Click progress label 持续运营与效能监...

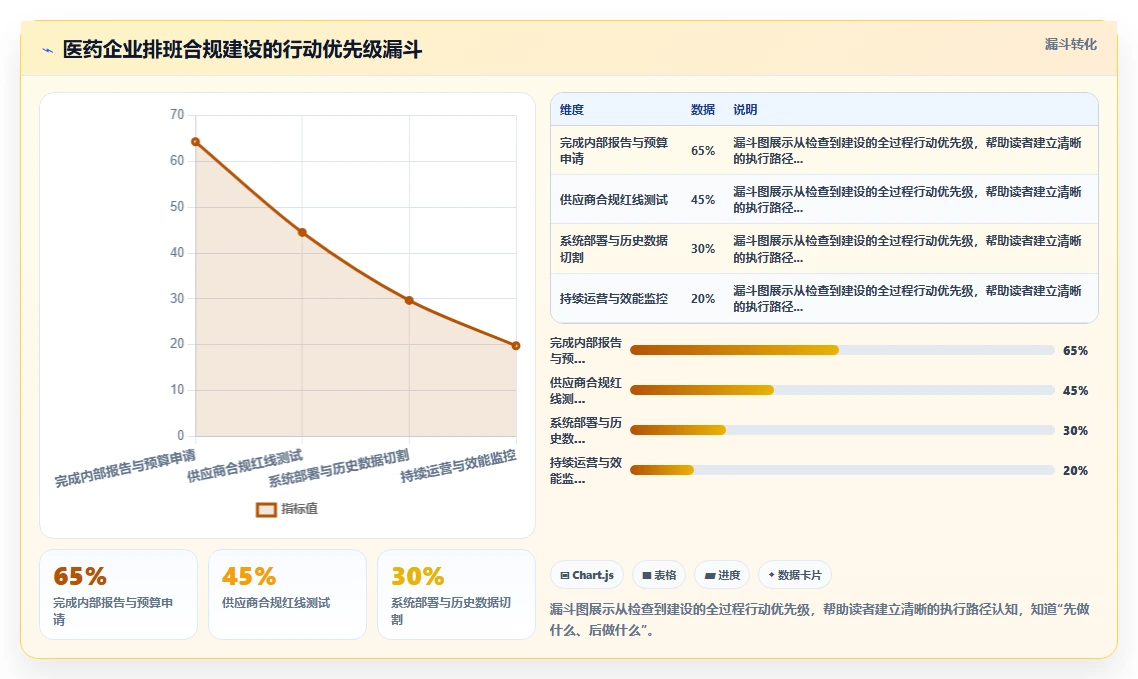pos(586,470)
